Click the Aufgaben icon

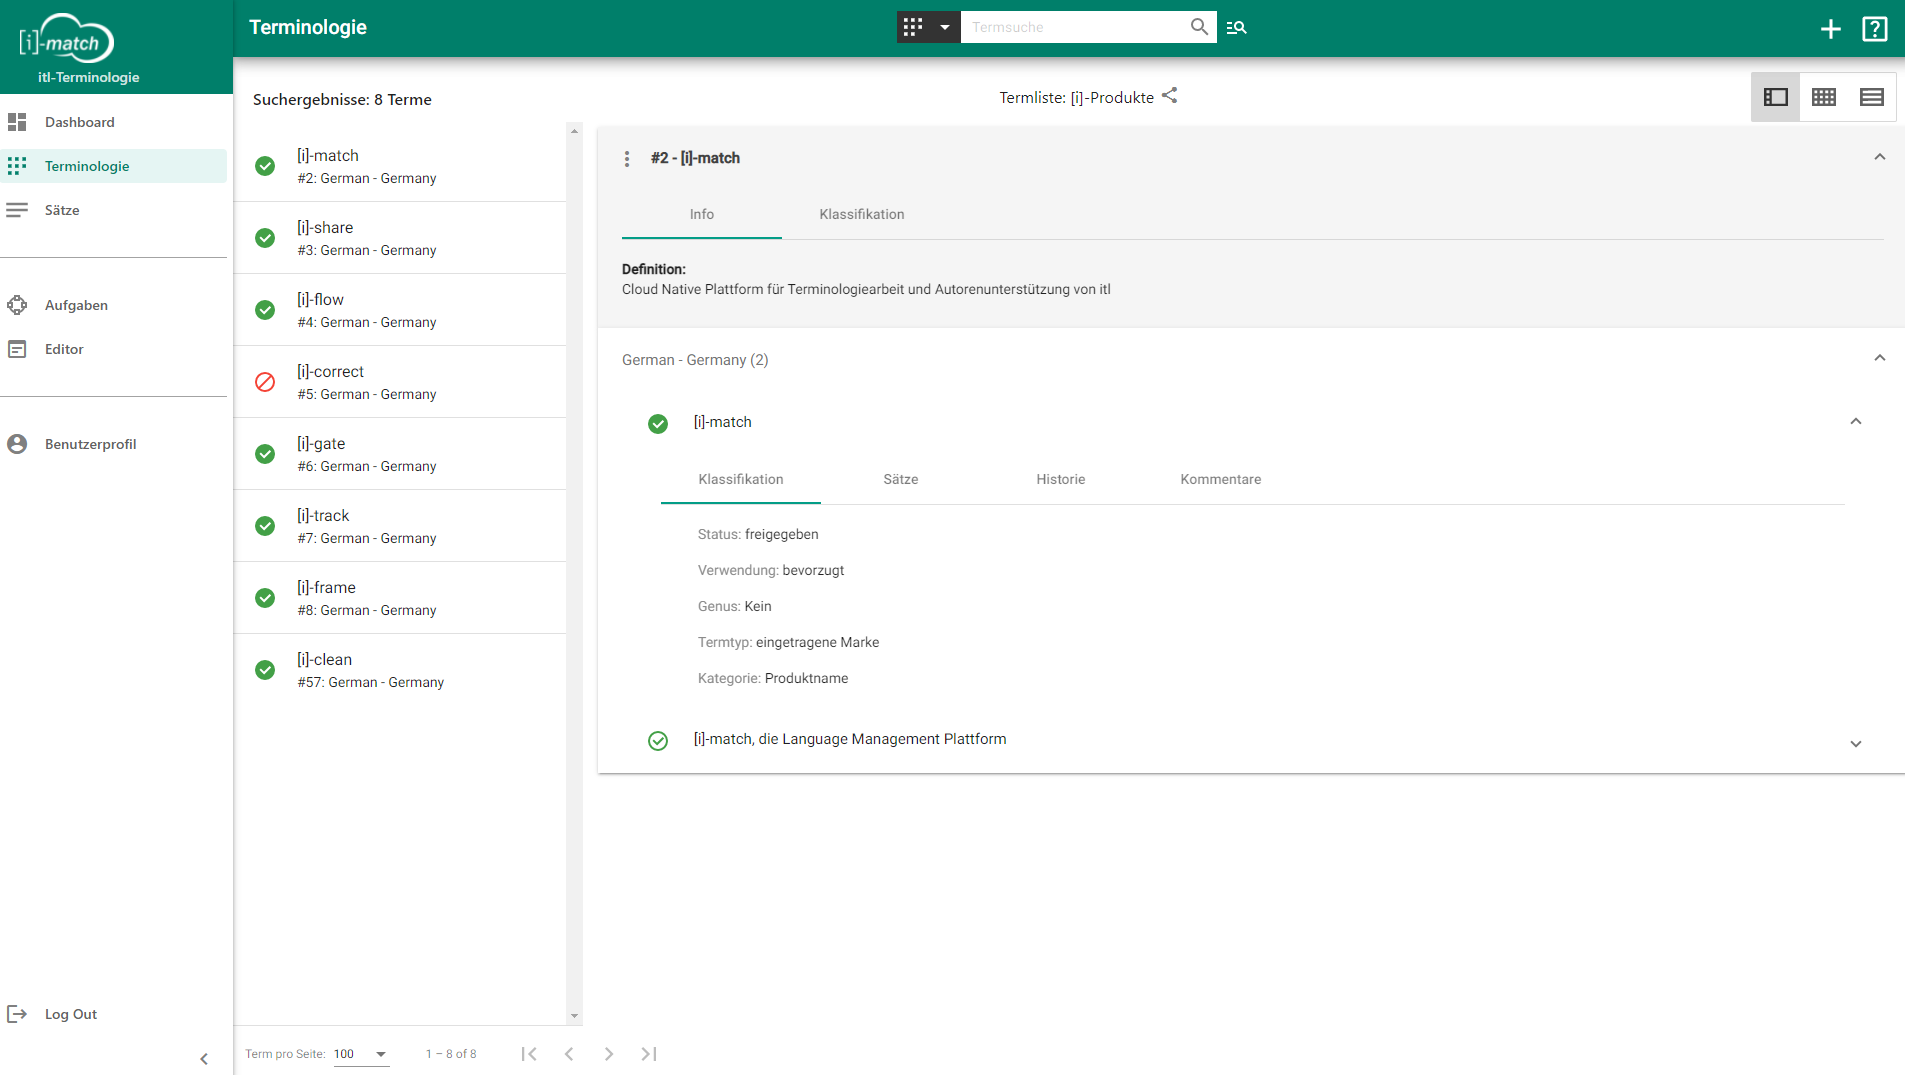pyautogui.click(x=17, y=305)
